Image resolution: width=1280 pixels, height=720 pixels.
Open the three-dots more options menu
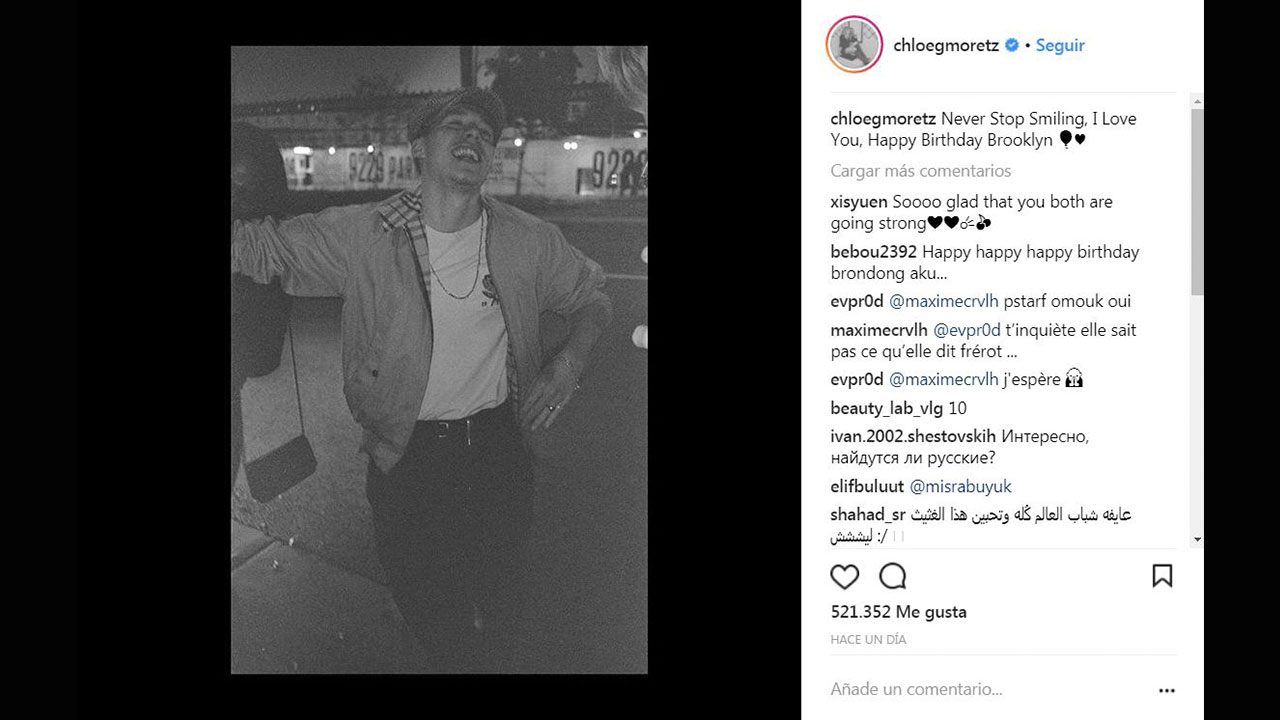[x=1166, y=690]
